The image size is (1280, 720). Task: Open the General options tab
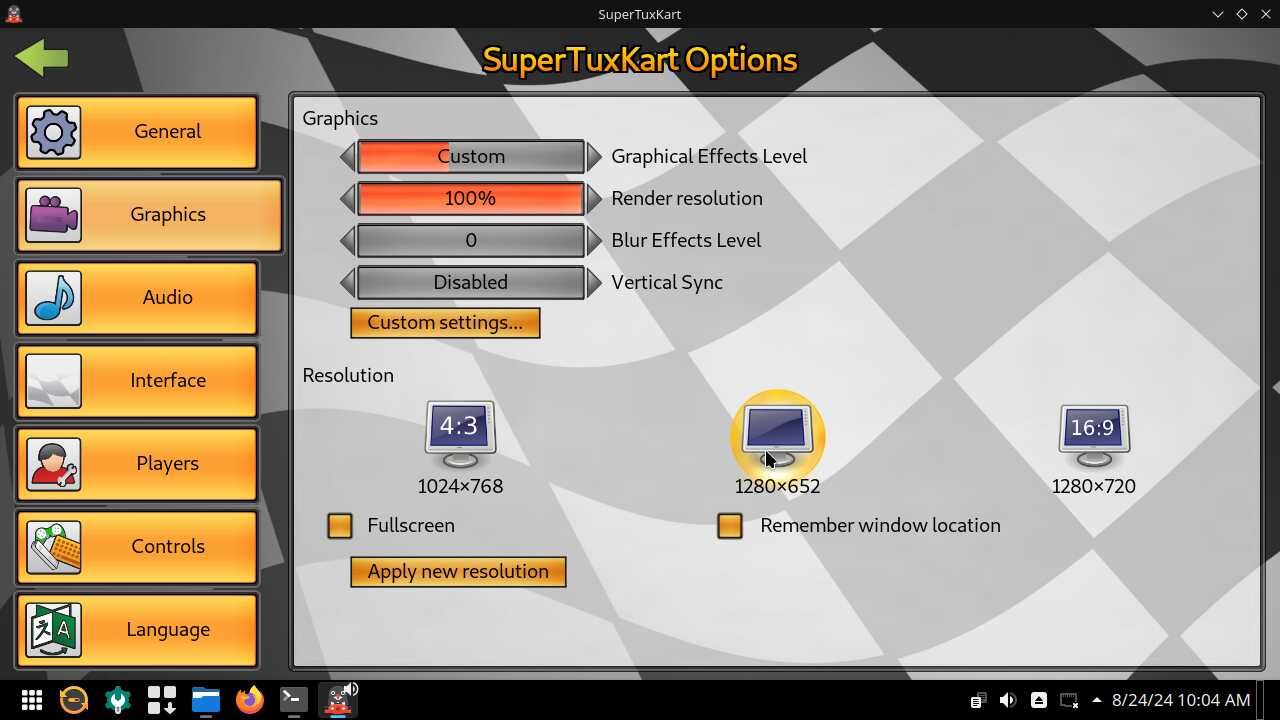pyautogui.click(x=137, y=132)
